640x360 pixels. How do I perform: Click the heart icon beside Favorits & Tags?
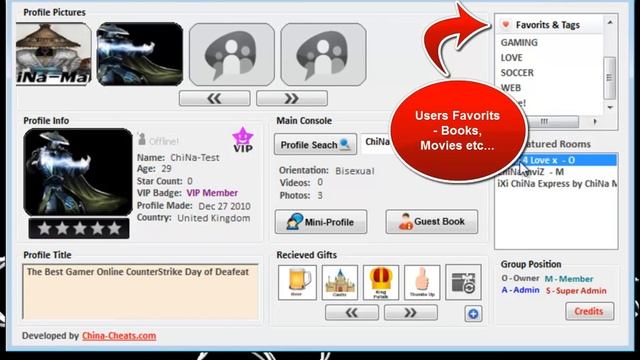coord(506,24)
